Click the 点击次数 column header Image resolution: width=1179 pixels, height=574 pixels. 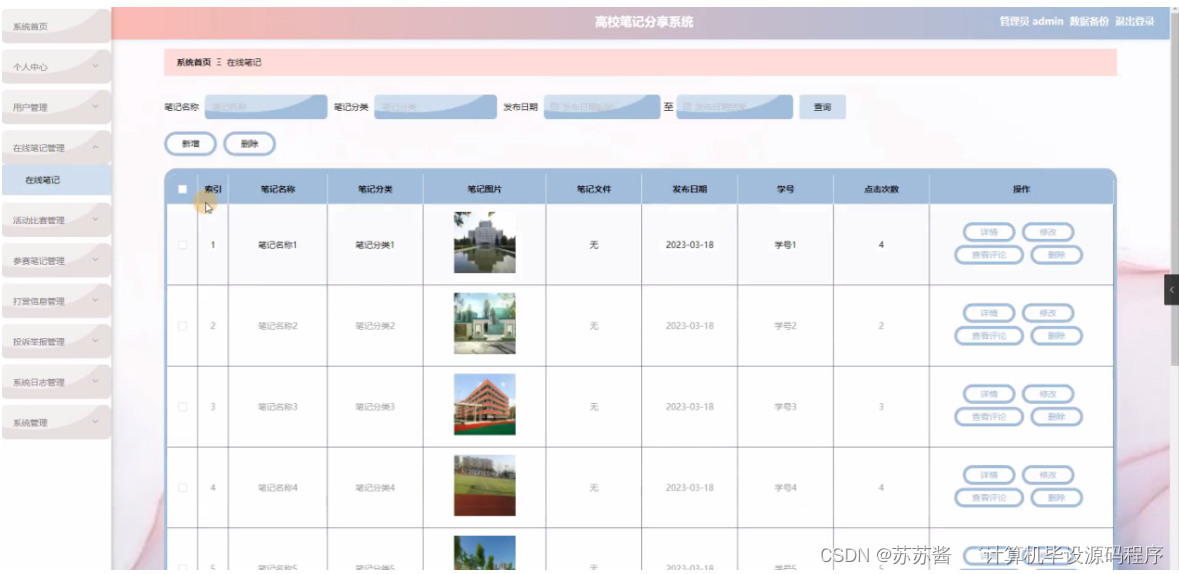880,189
